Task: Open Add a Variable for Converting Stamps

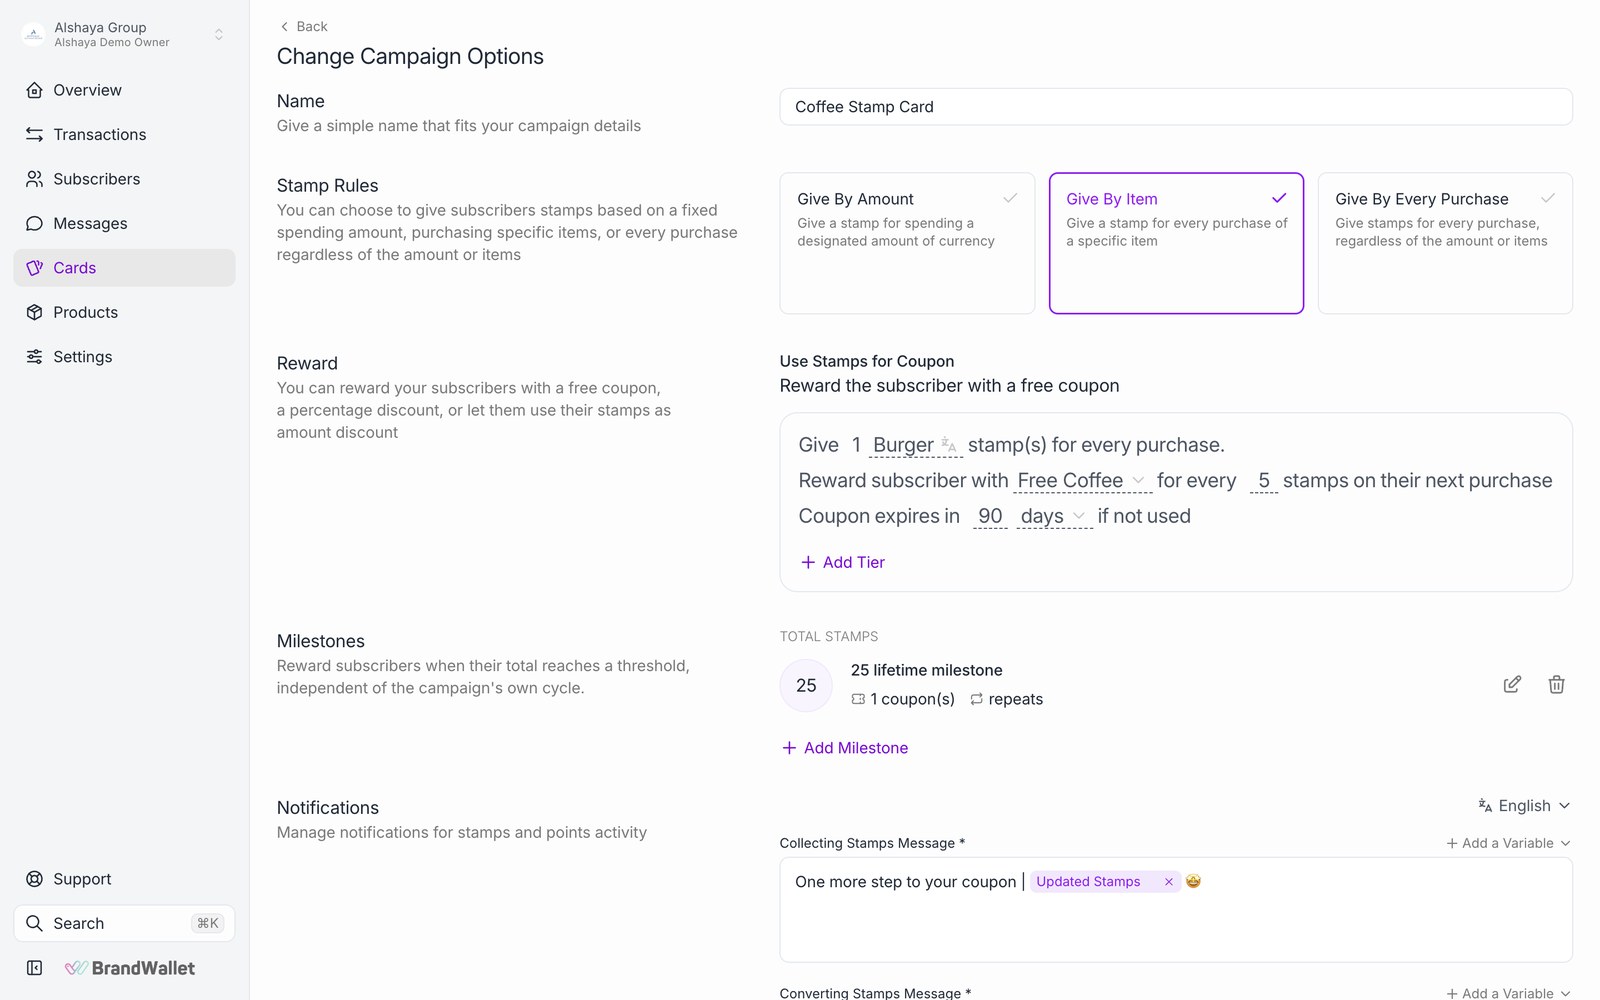Action: click(1508, 993)
